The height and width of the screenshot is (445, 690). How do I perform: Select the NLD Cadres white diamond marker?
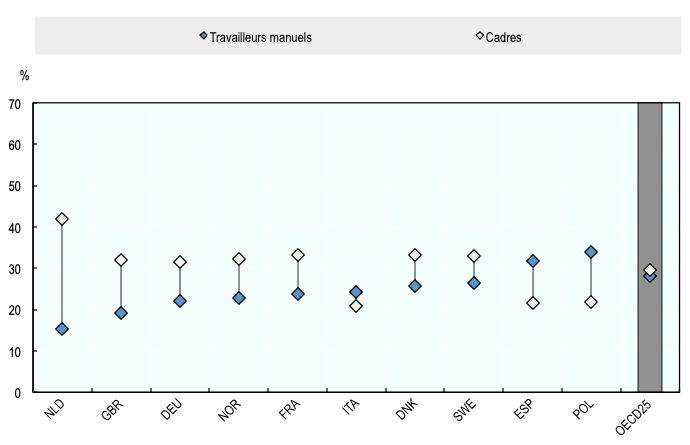[x=62, y=219]
